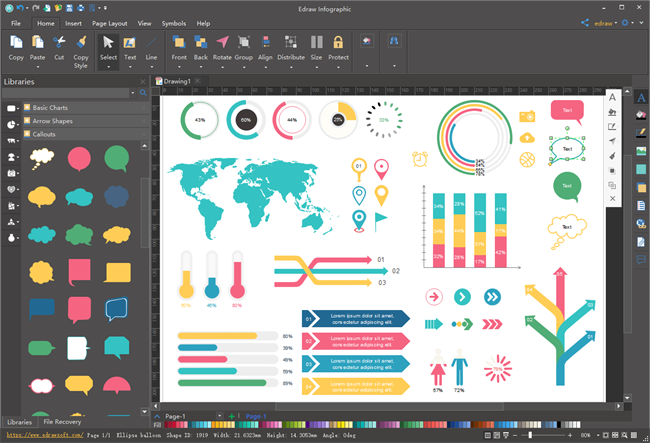Viewport: 650px width, 443px height.
Task: Open the Comment bubble panel in the right sidebar
Action: (641, 260)
